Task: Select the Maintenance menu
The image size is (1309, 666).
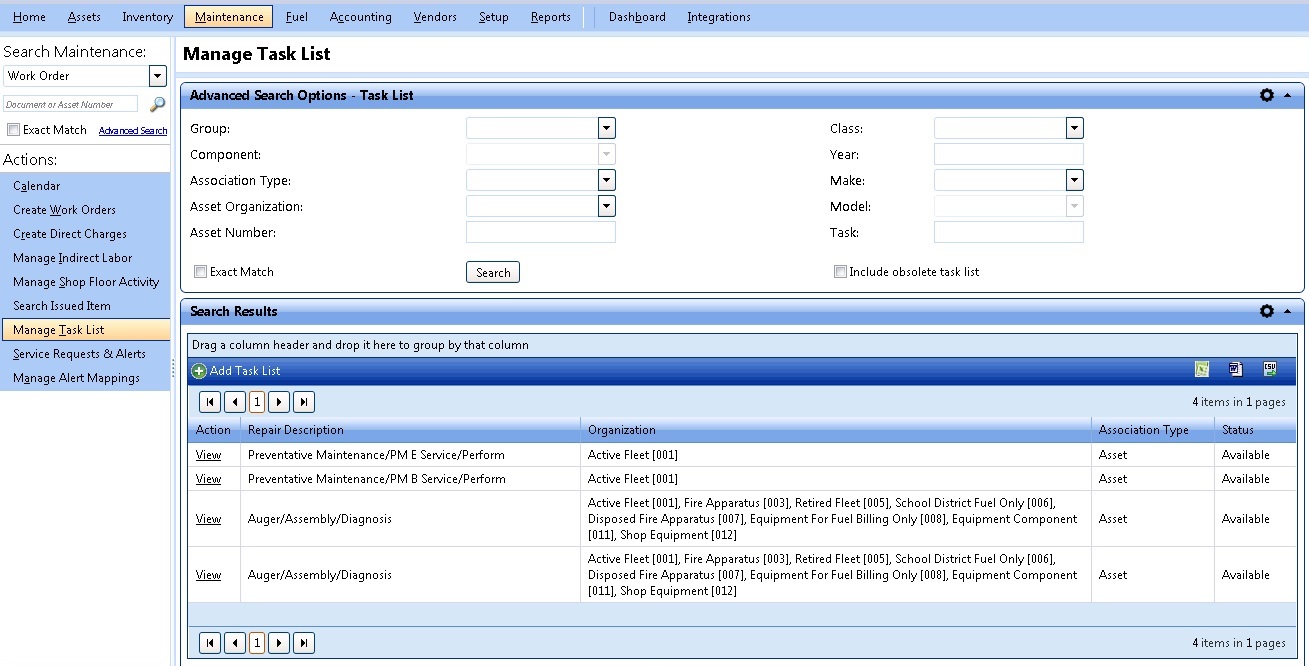Action: click(x=229, y=17)
